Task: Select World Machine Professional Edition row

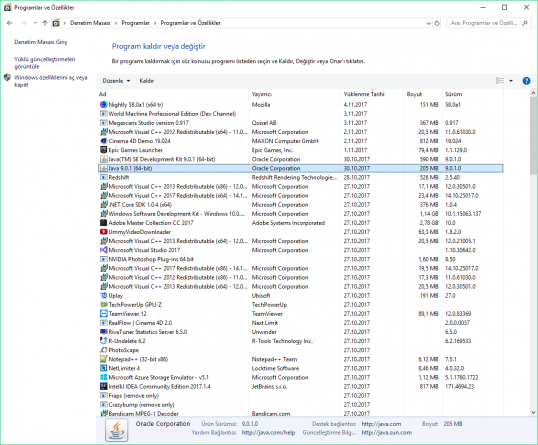Action: click(301, 114)
